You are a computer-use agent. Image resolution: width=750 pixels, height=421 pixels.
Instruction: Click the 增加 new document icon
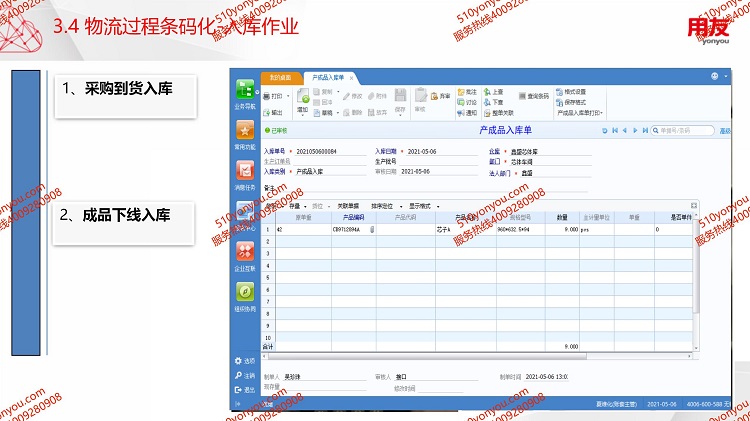[303, 97]
